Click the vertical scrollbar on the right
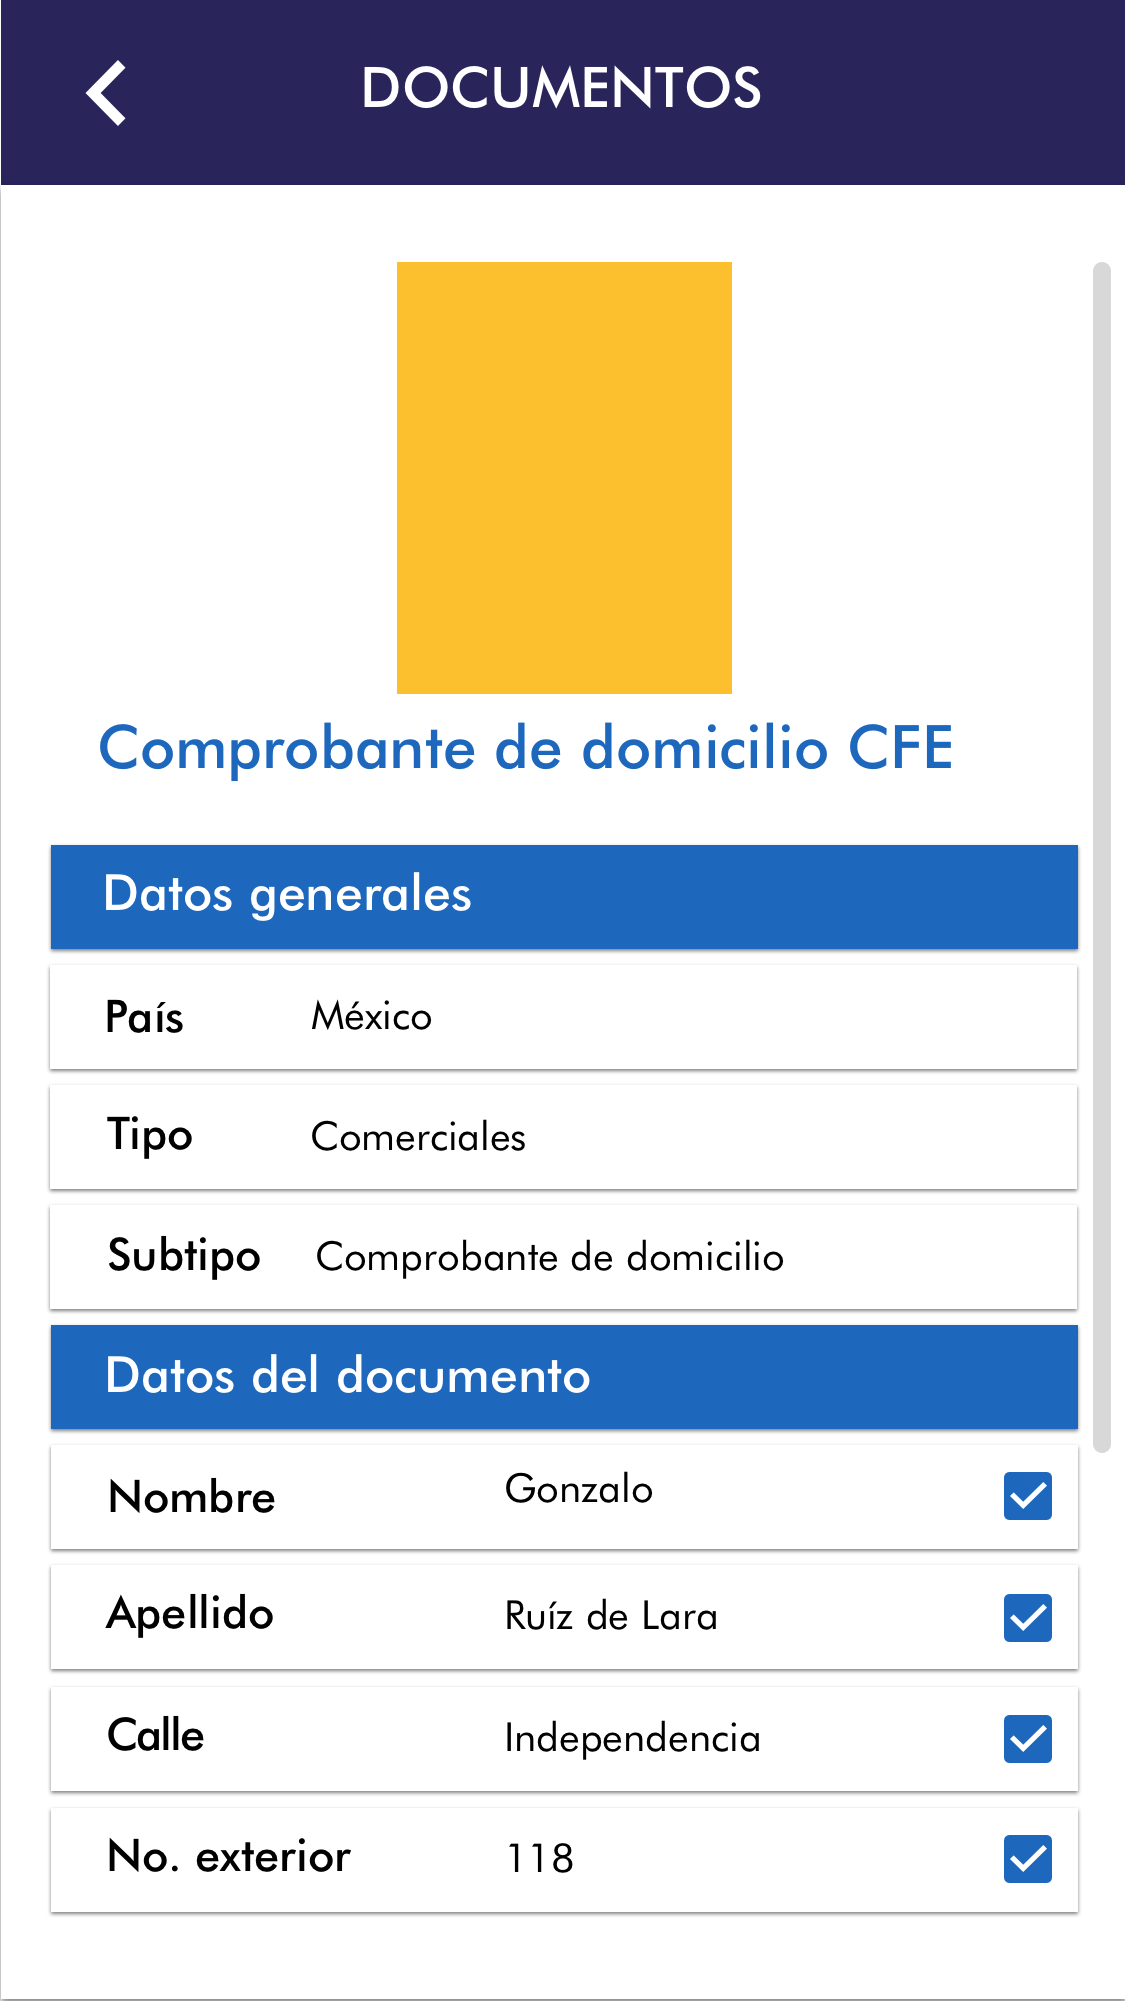 (x=1102, y=856)
